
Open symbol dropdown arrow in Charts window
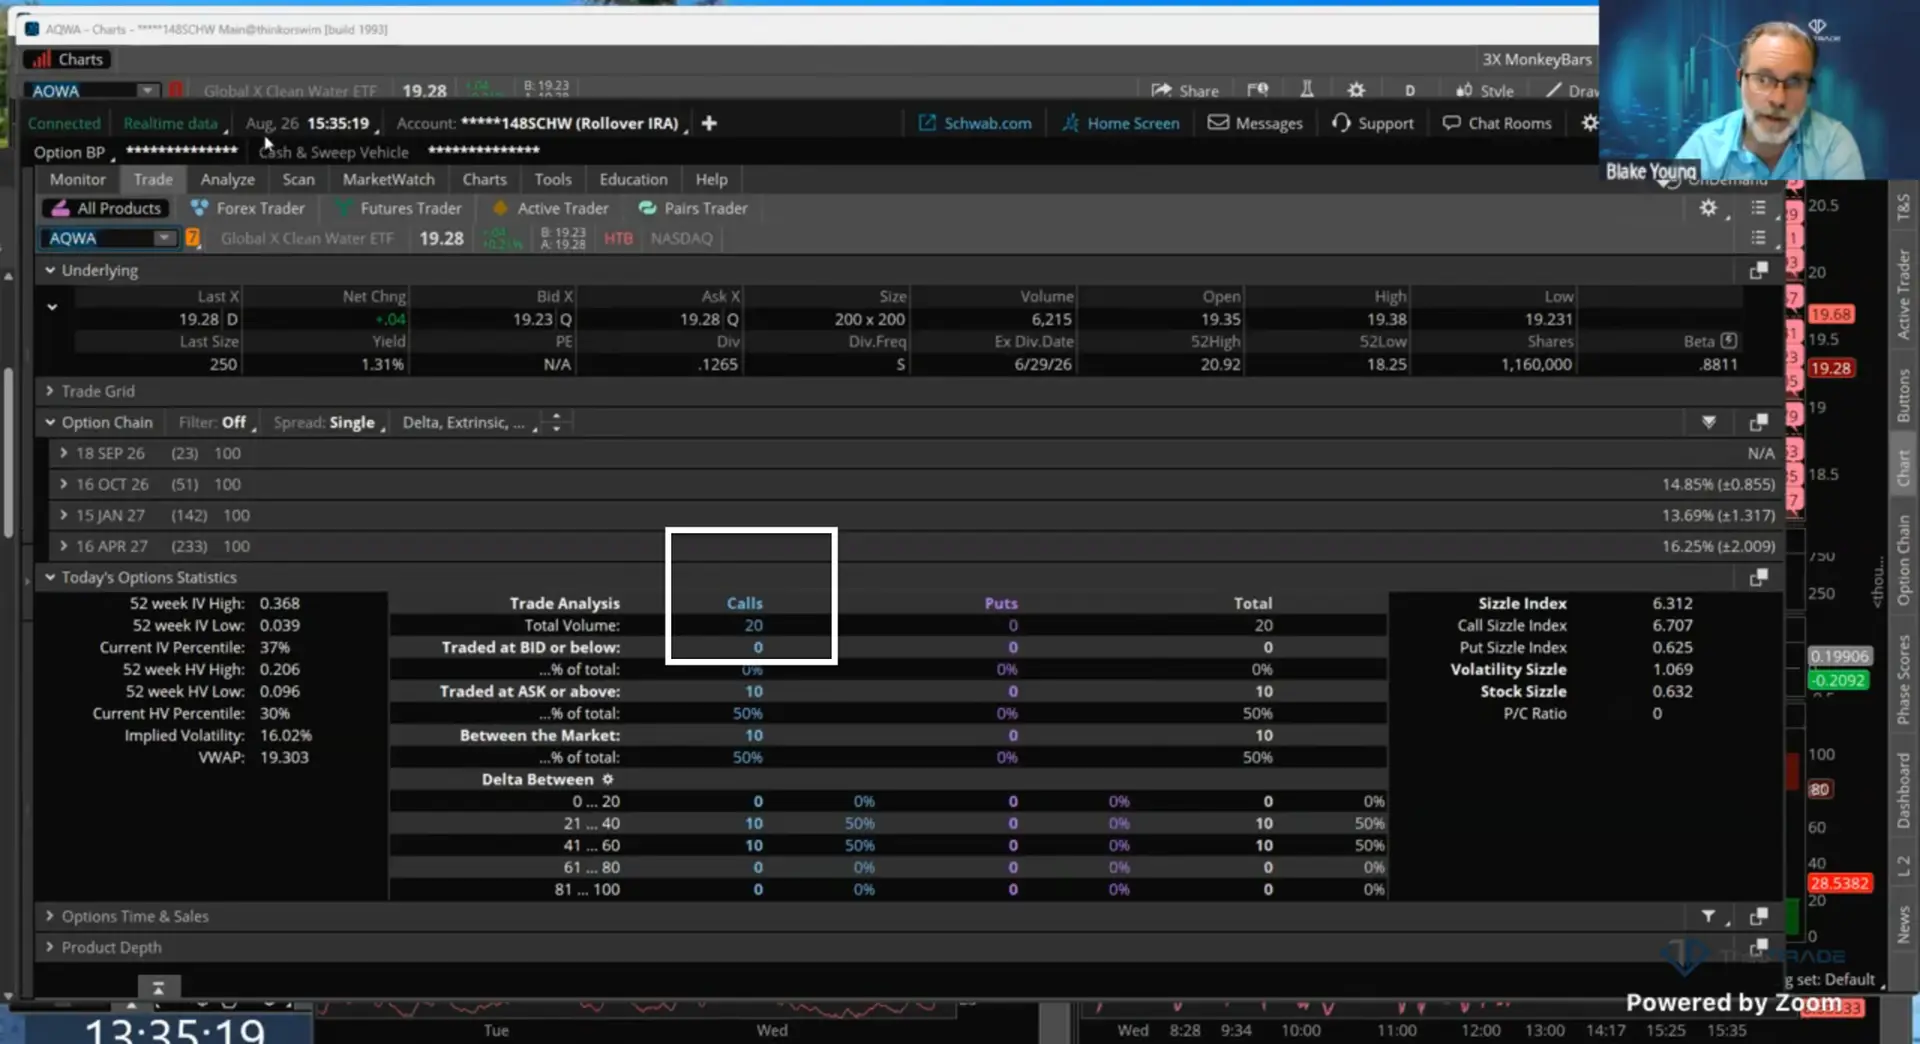[x=147, y=90]
